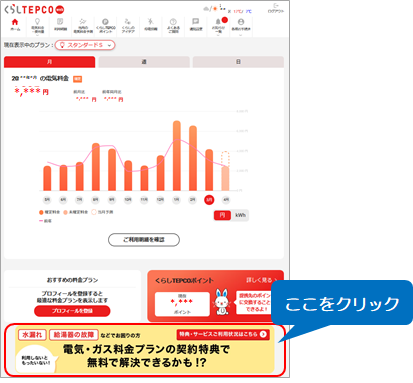
Task: Switch to the 日 tab
Action: (x=238, y=62)
